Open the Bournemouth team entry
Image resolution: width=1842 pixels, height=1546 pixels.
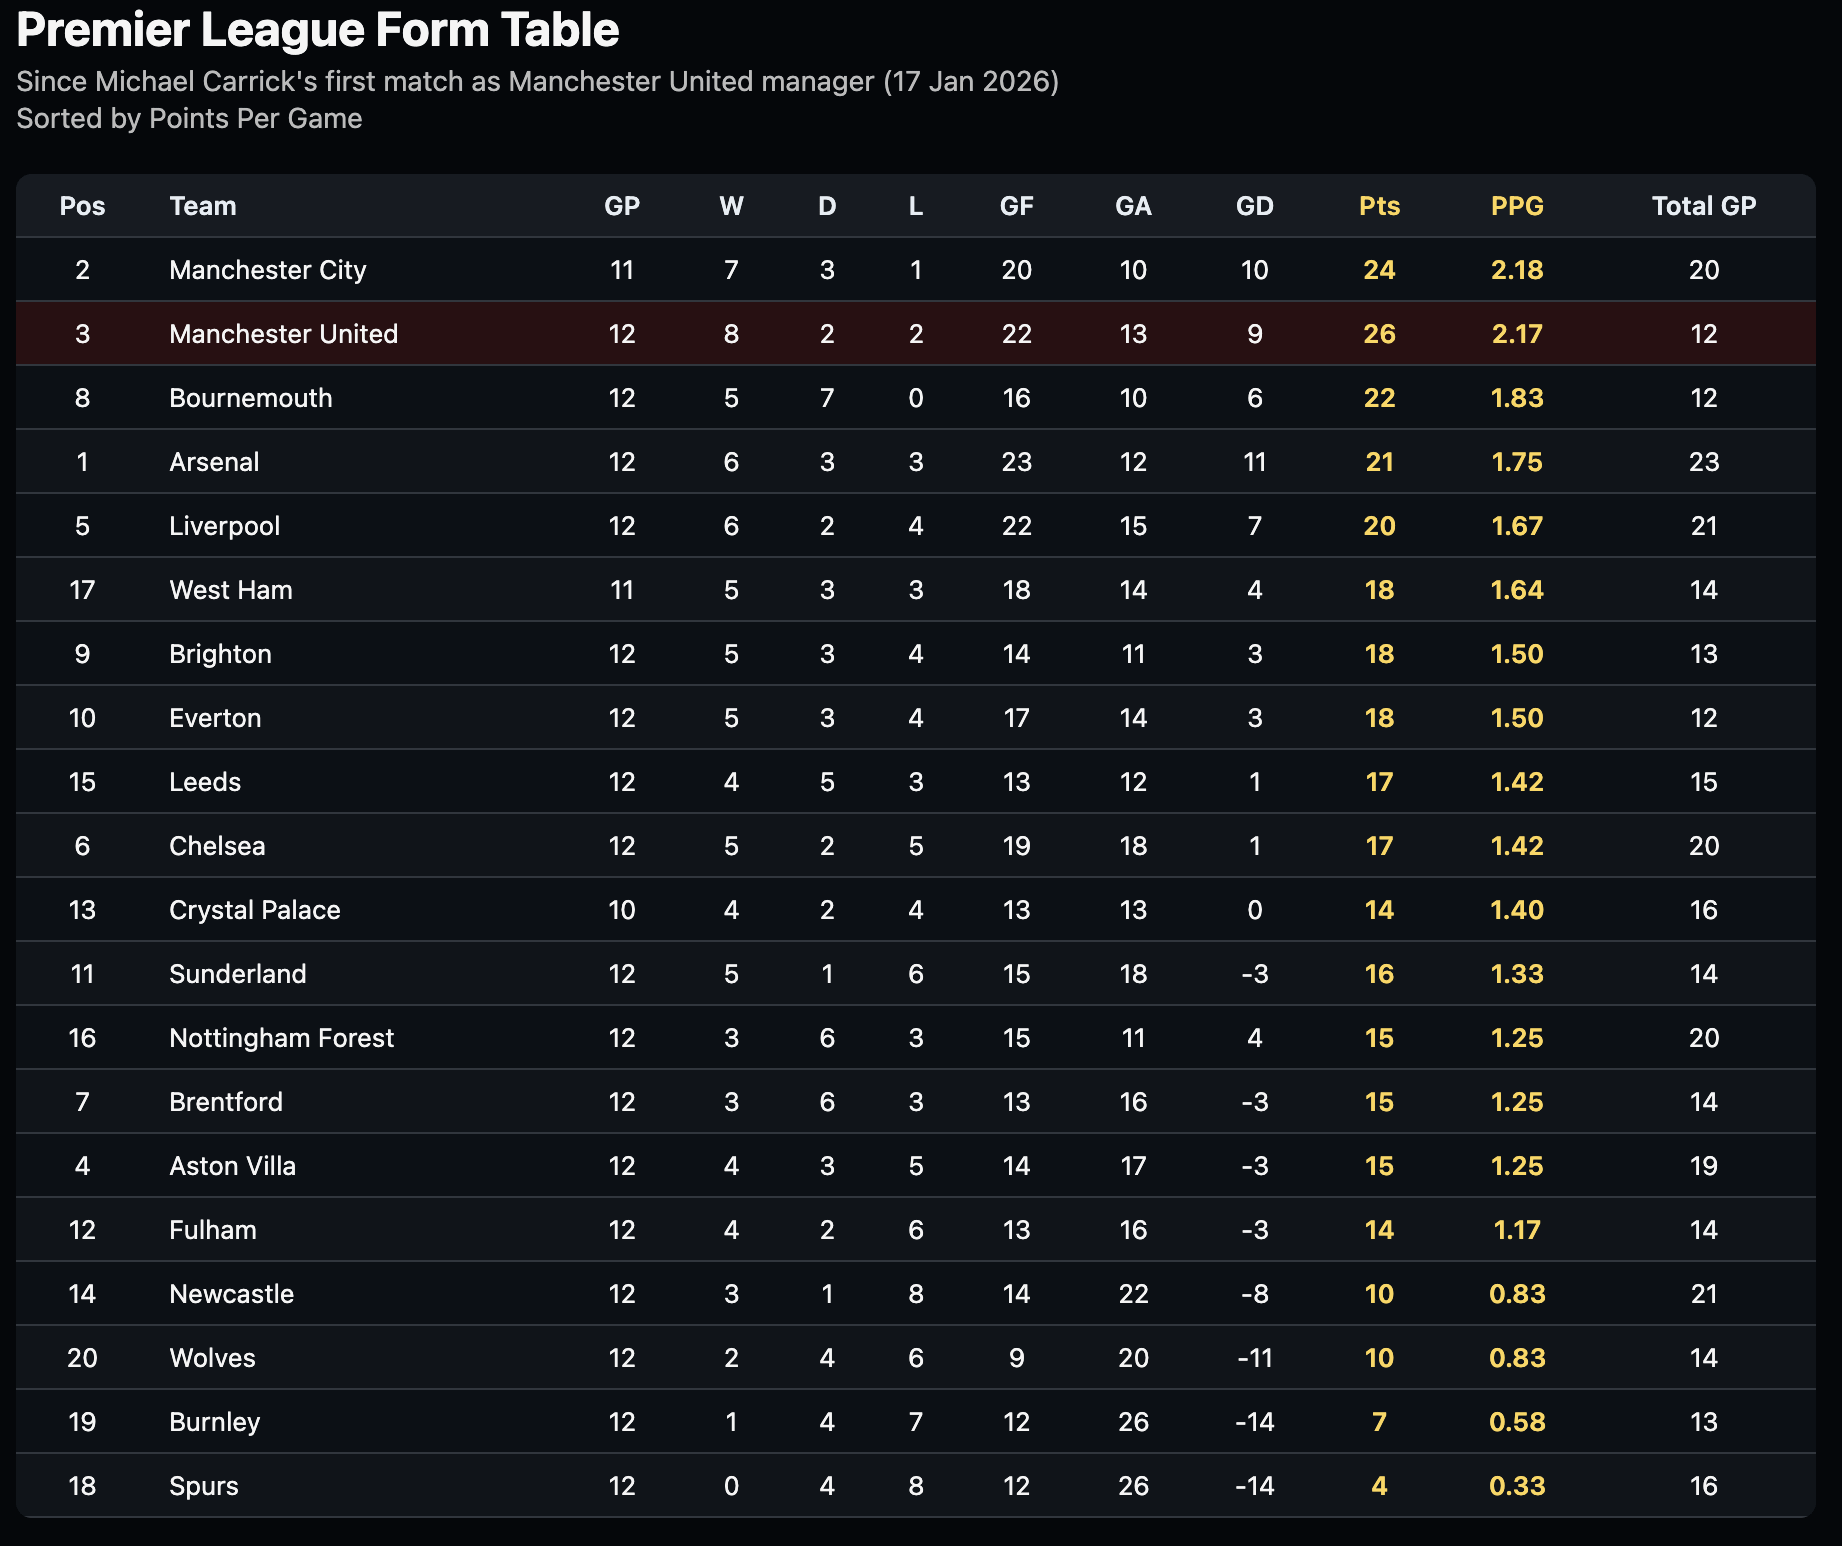251,398
